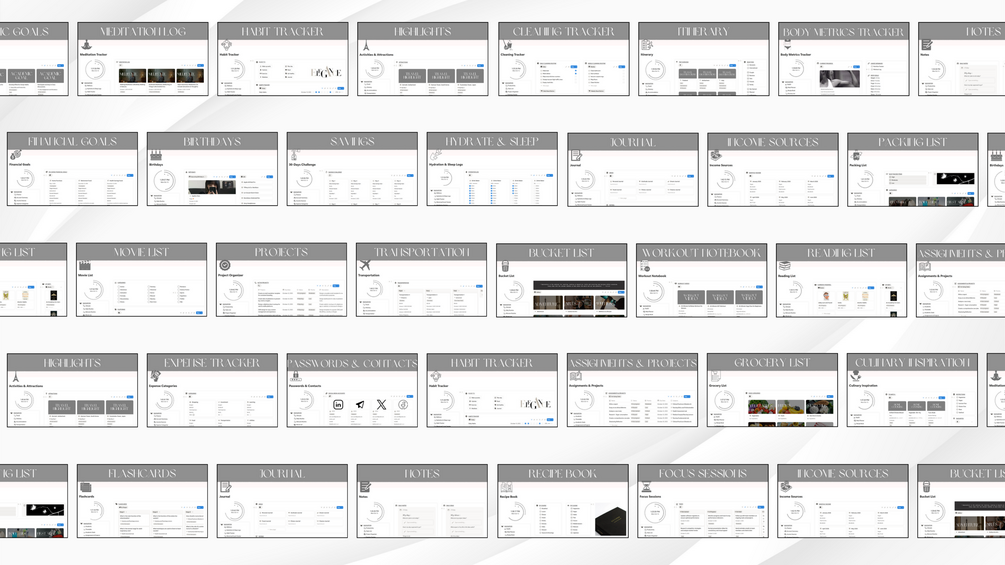Image resolution: width=1005 pixels, height=565 pixels.
Task: Open the Meditation Log template thumbnail
Action: pyautogui.click(x=143, y=59)
